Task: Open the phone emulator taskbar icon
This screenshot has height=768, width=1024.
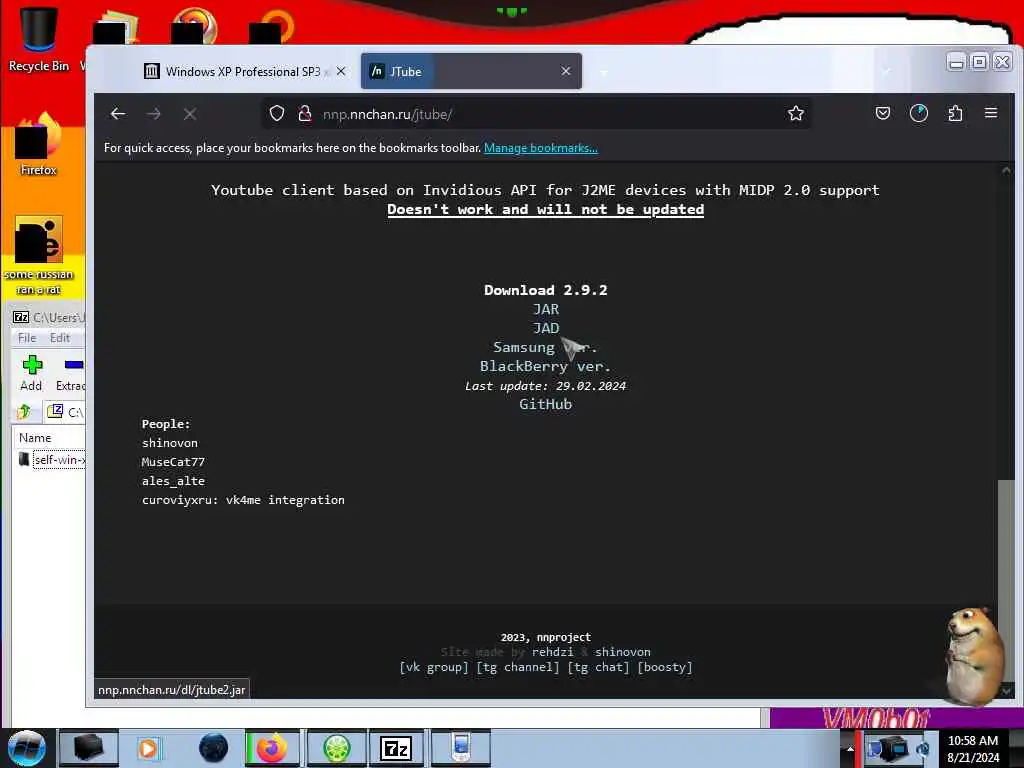Action: [461, 748]
